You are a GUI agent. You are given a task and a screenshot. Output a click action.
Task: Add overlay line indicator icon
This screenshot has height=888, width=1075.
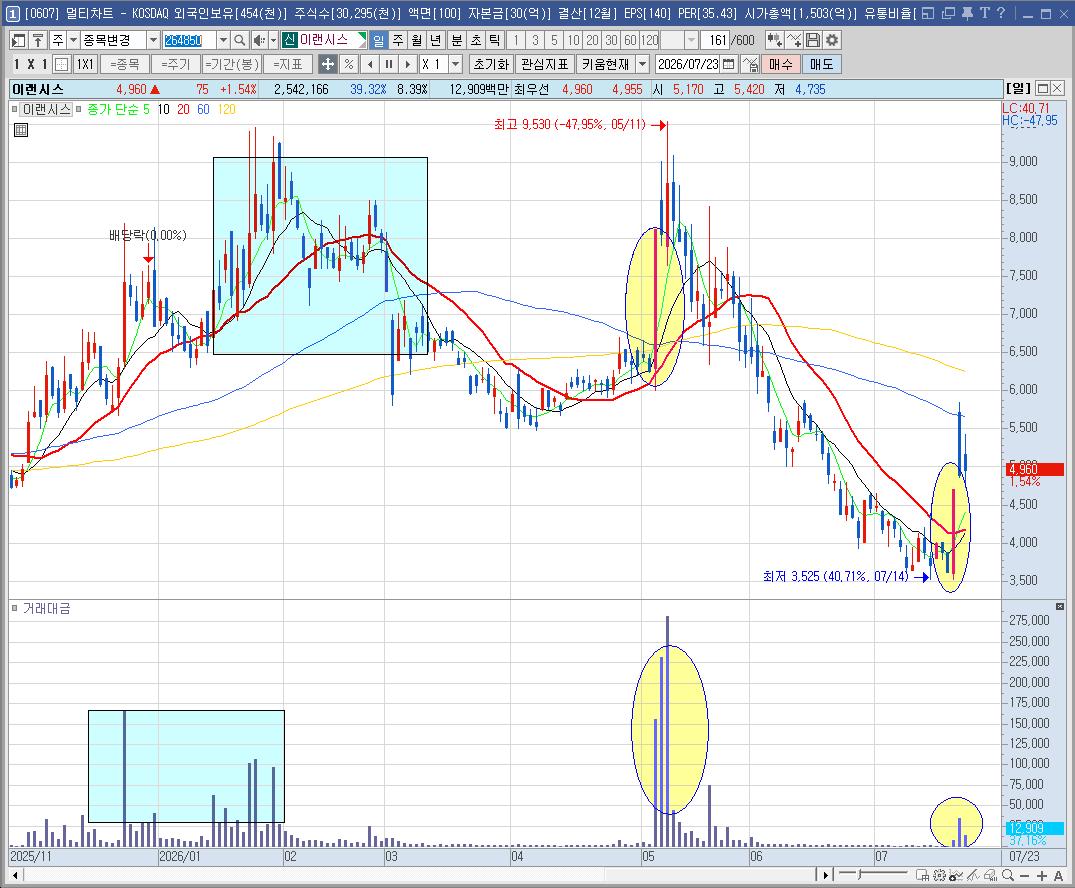(x=794, y=40)
